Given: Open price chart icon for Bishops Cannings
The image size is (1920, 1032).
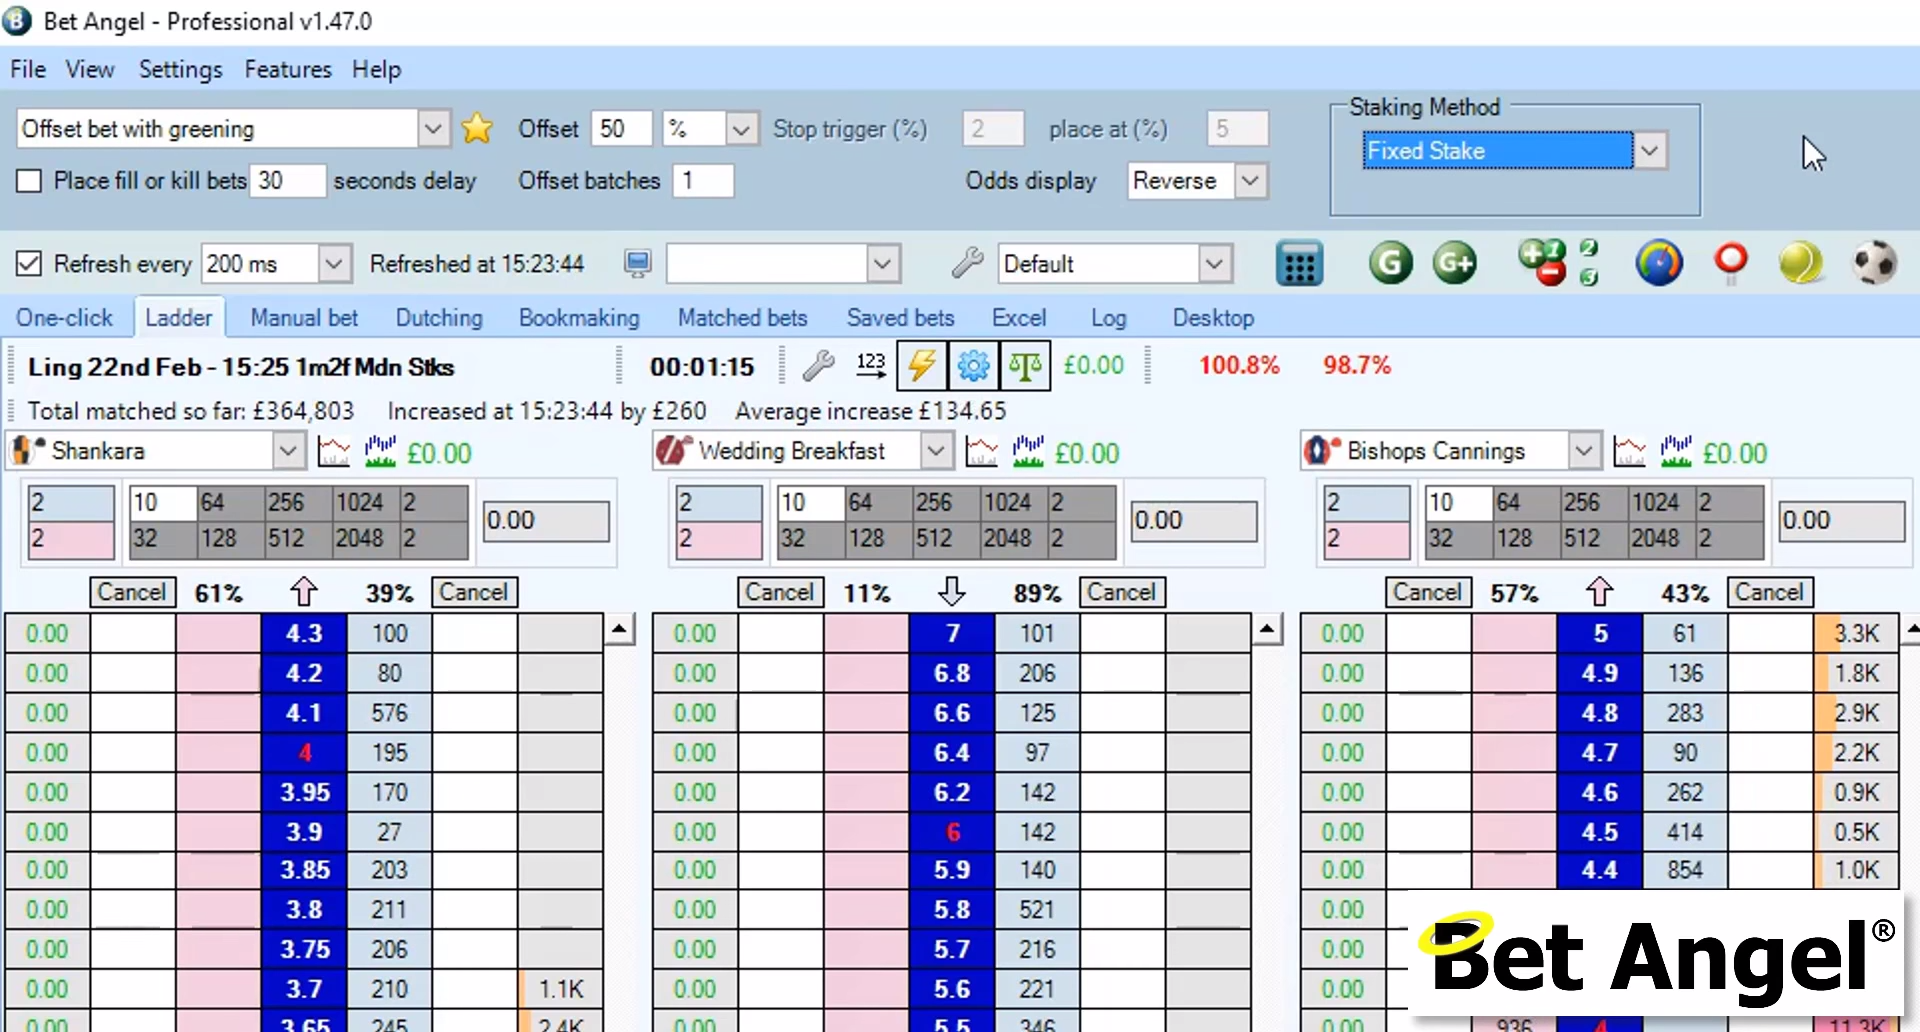Looking at the screenshot, I should [x=1629, y=452].
